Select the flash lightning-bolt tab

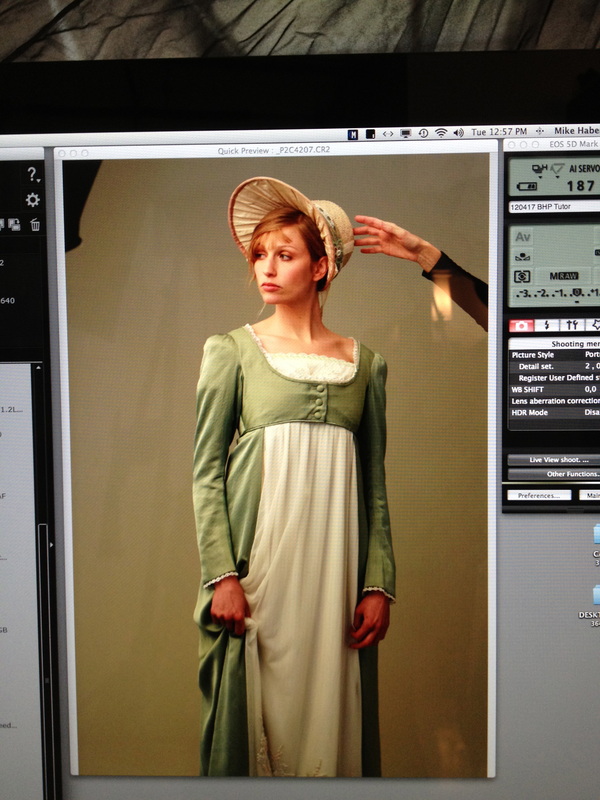click(x=546, y=325)
